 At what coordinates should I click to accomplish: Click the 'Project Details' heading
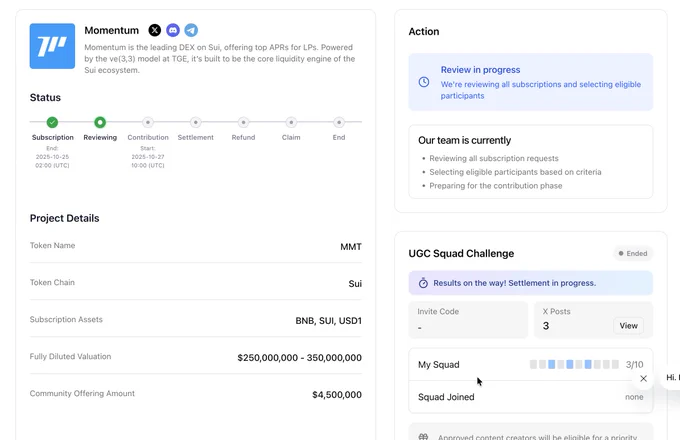(65, 218)
